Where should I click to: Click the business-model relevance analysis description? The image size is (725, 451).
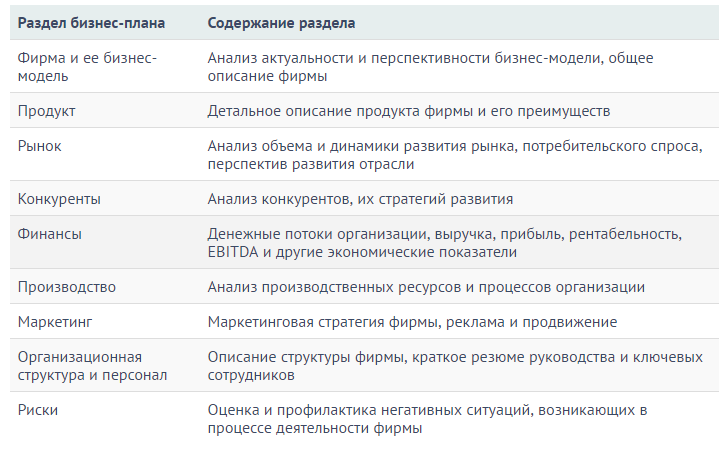pos(430,67)
